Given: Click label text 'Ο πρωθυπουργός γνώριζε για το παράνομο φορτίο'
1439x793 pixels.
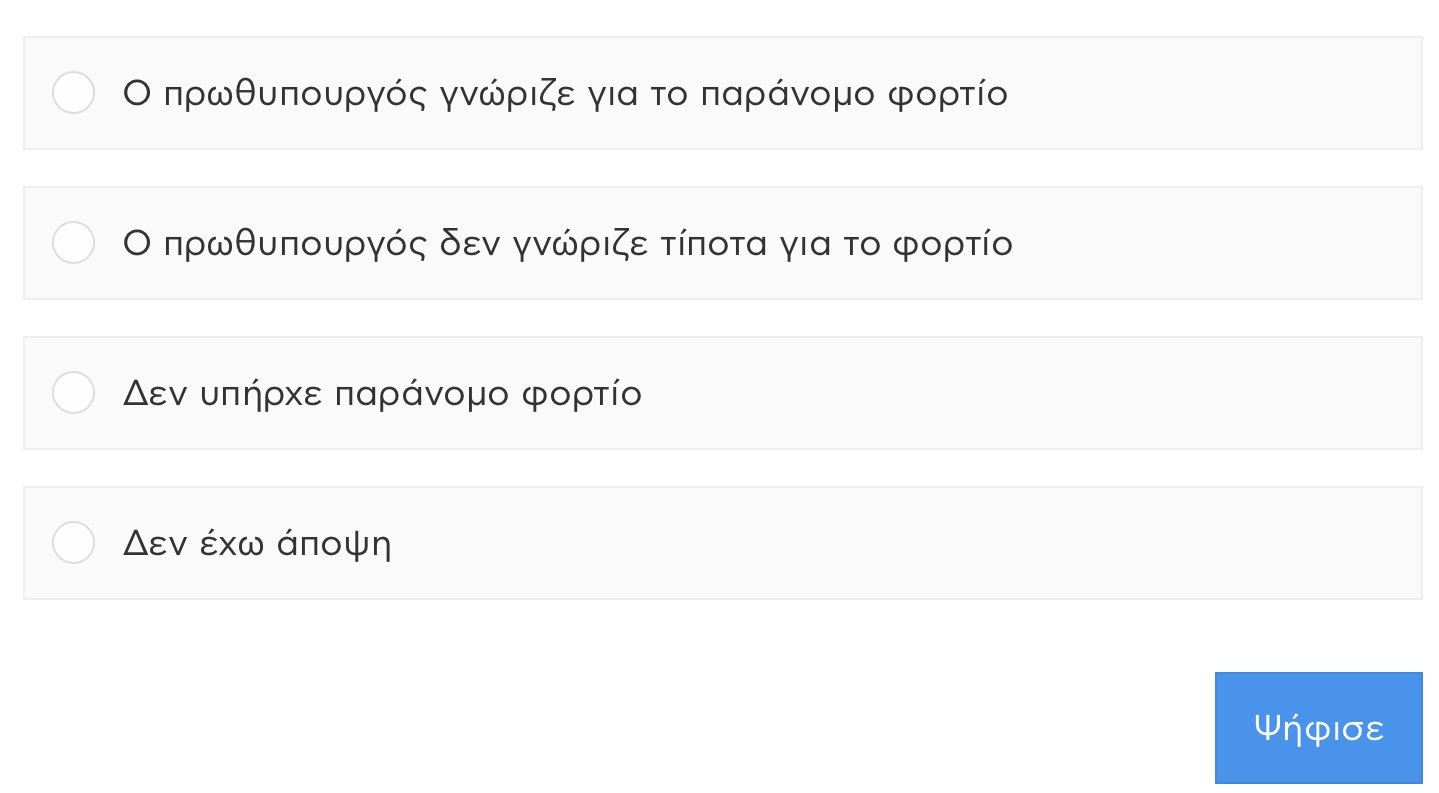Looking at the screenshot, I should tap(565, 94).
